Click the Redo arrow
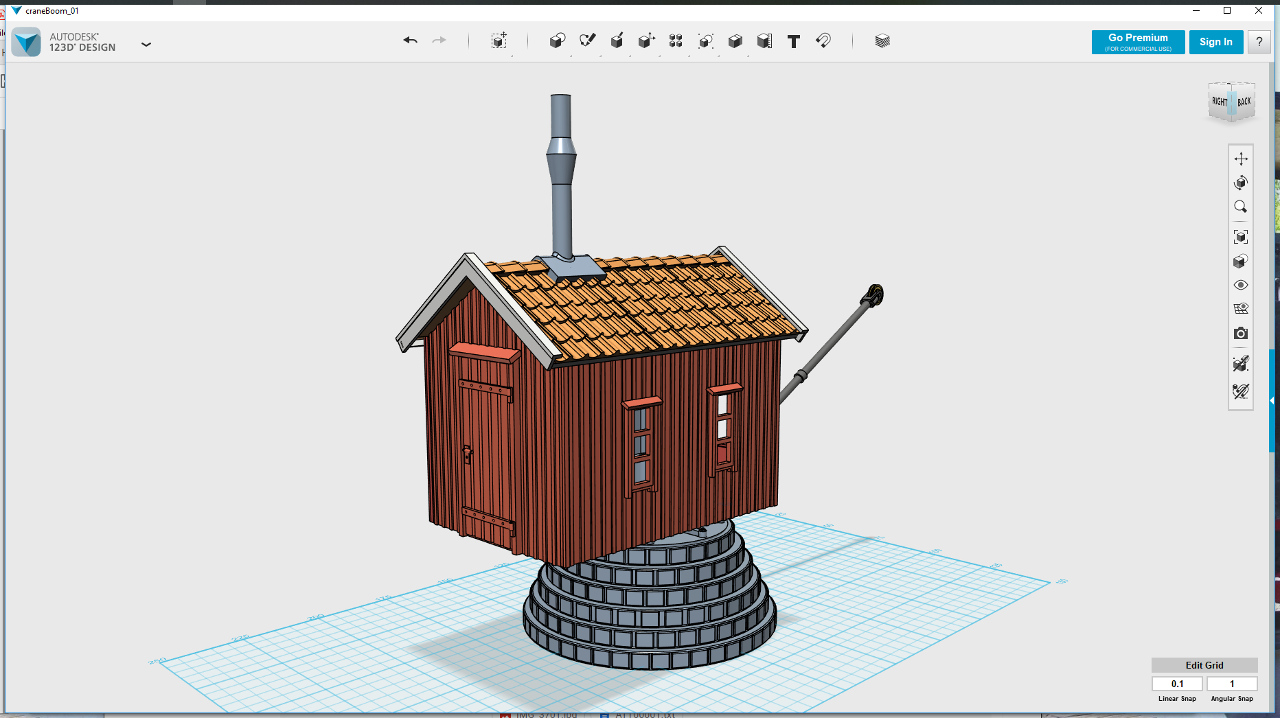This screenshot has width=1280, height=718. pyautogui.click(x=439, y=41)
